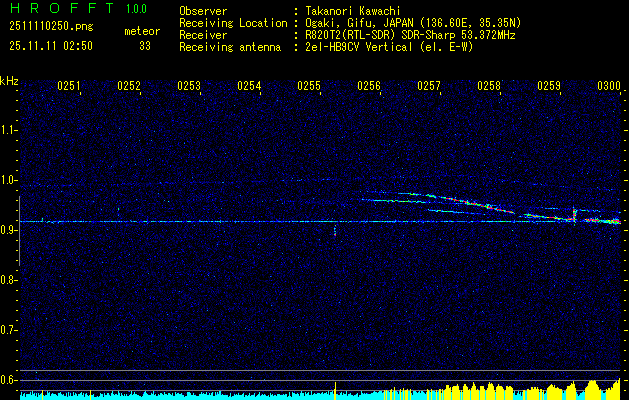The width and height of the screenshot is (629, 400).
Task: Select the 0300 time marker
Action: 608,87
